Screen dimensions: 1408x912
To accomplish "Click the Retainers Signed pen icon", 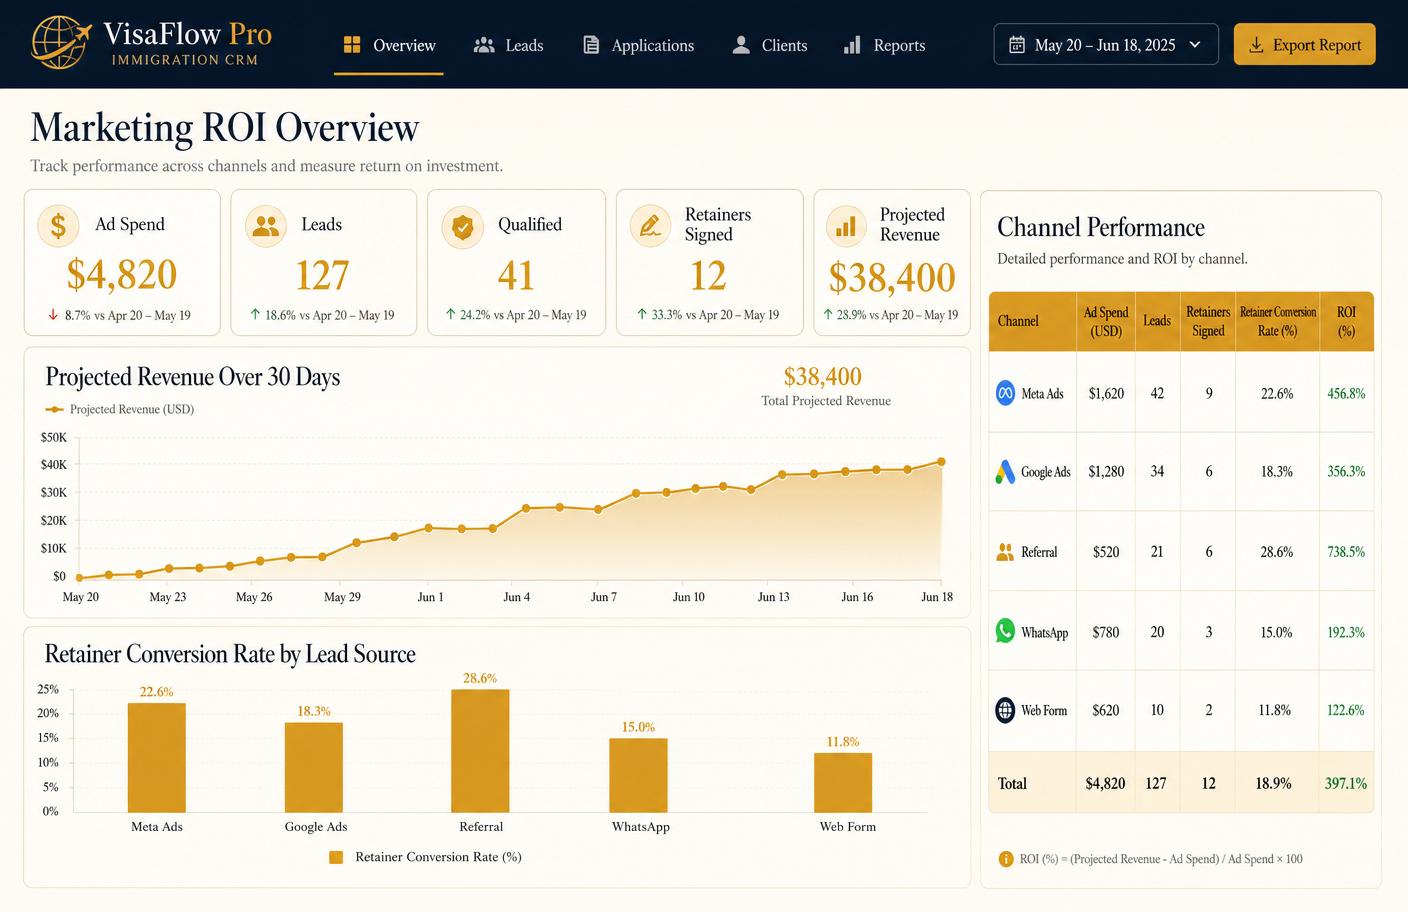I will click(651, 226).
